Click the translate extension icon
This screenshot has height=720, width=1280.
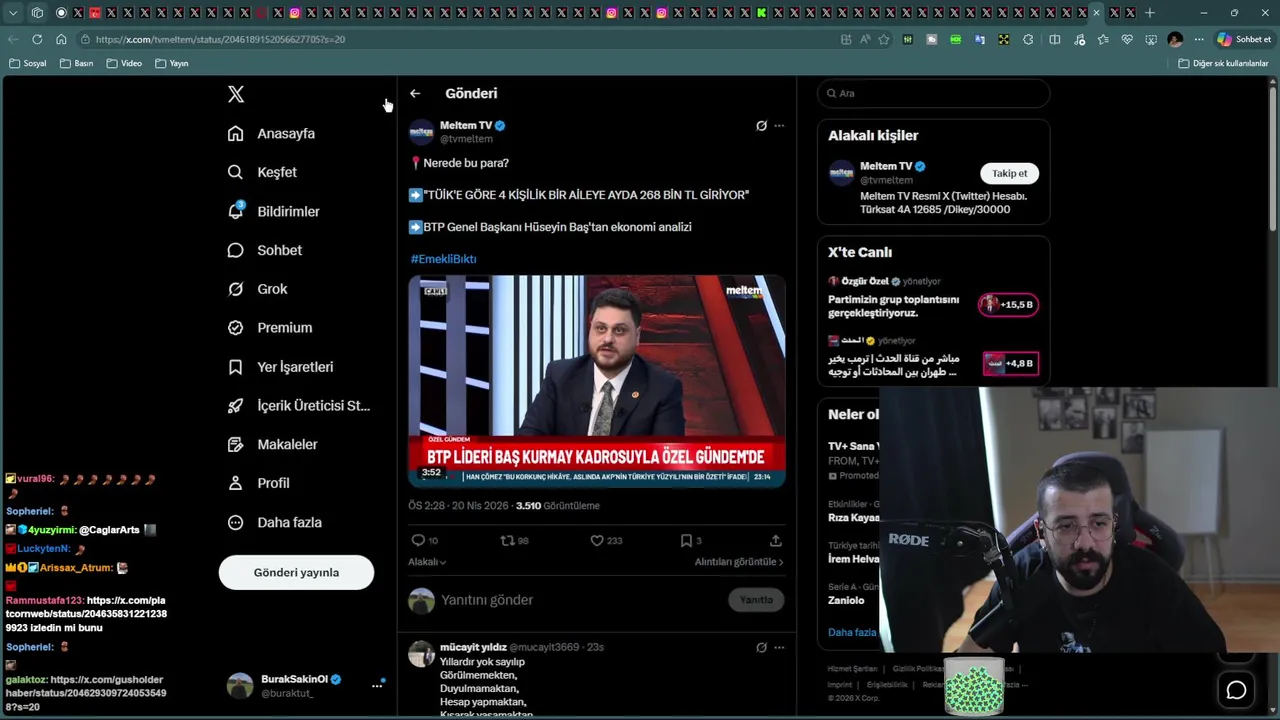[980, 39]
